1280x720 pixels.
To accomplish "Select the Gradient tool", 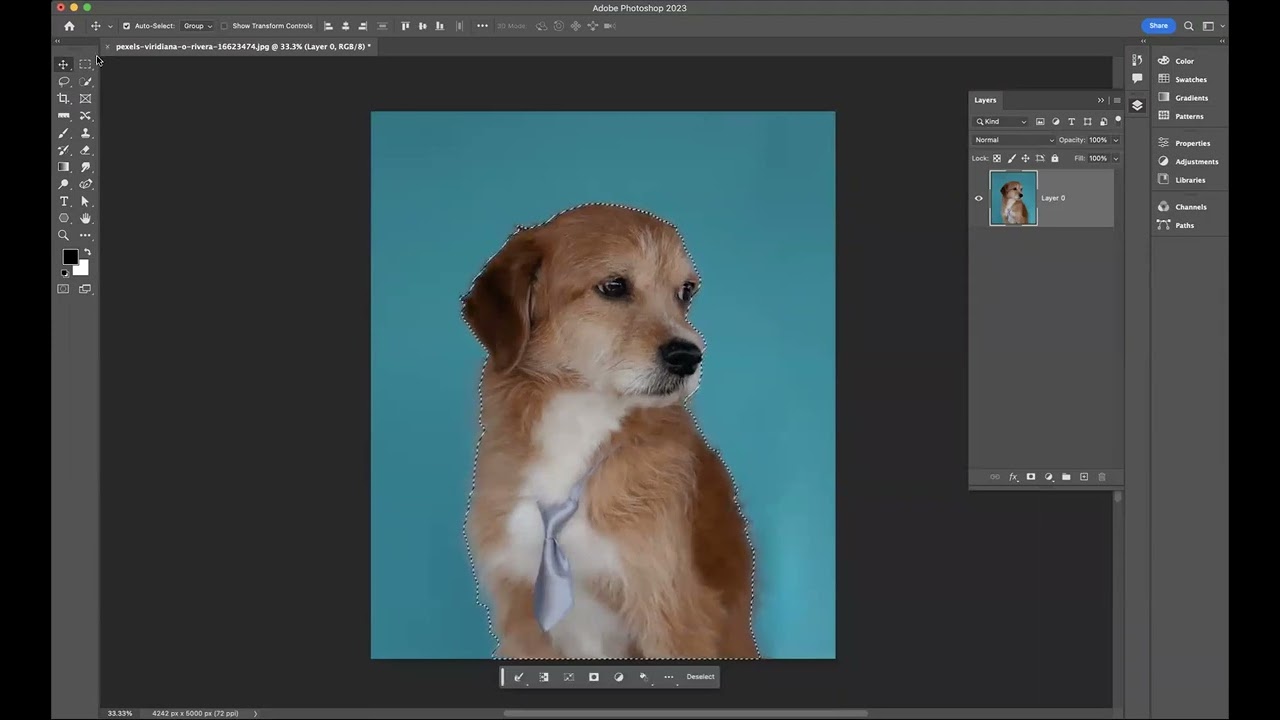I will pos(63,166).
